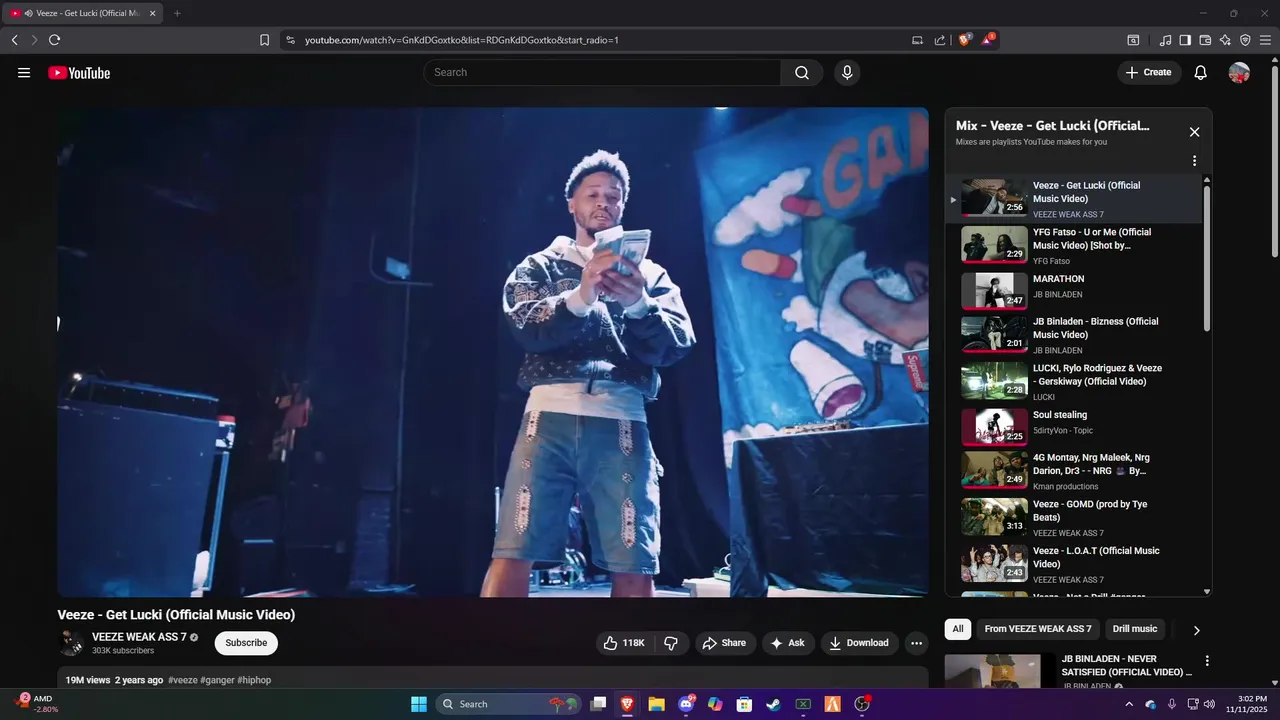Screen dimensions: 1280x720
Task: Open Leo AI sparkle icon in the toolbar
Action: click(1225, 40)
